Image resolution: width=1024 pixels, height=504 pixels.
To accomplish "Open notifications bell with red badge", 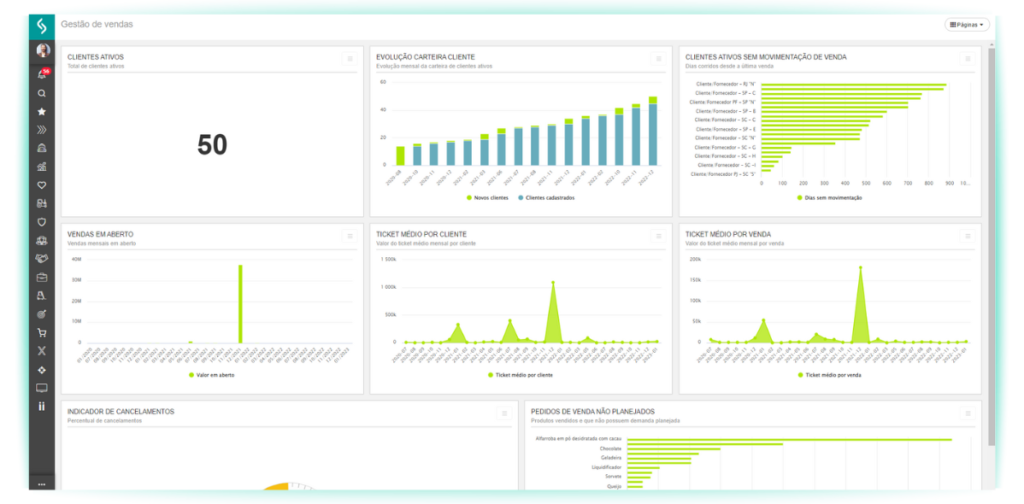I will [42, 74].
